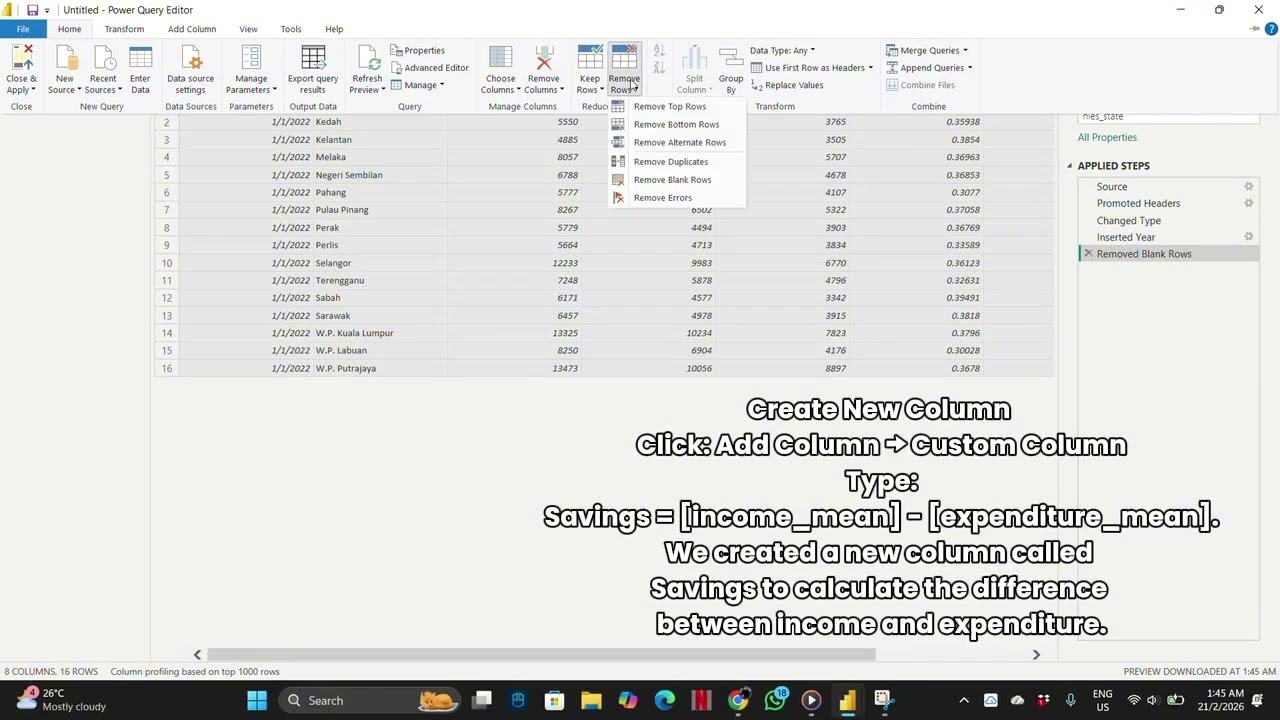Sort ascending with the A-Z icon
Viewport: 1280px width, 720px height.
pyautogui.click(x=659, y=50)
